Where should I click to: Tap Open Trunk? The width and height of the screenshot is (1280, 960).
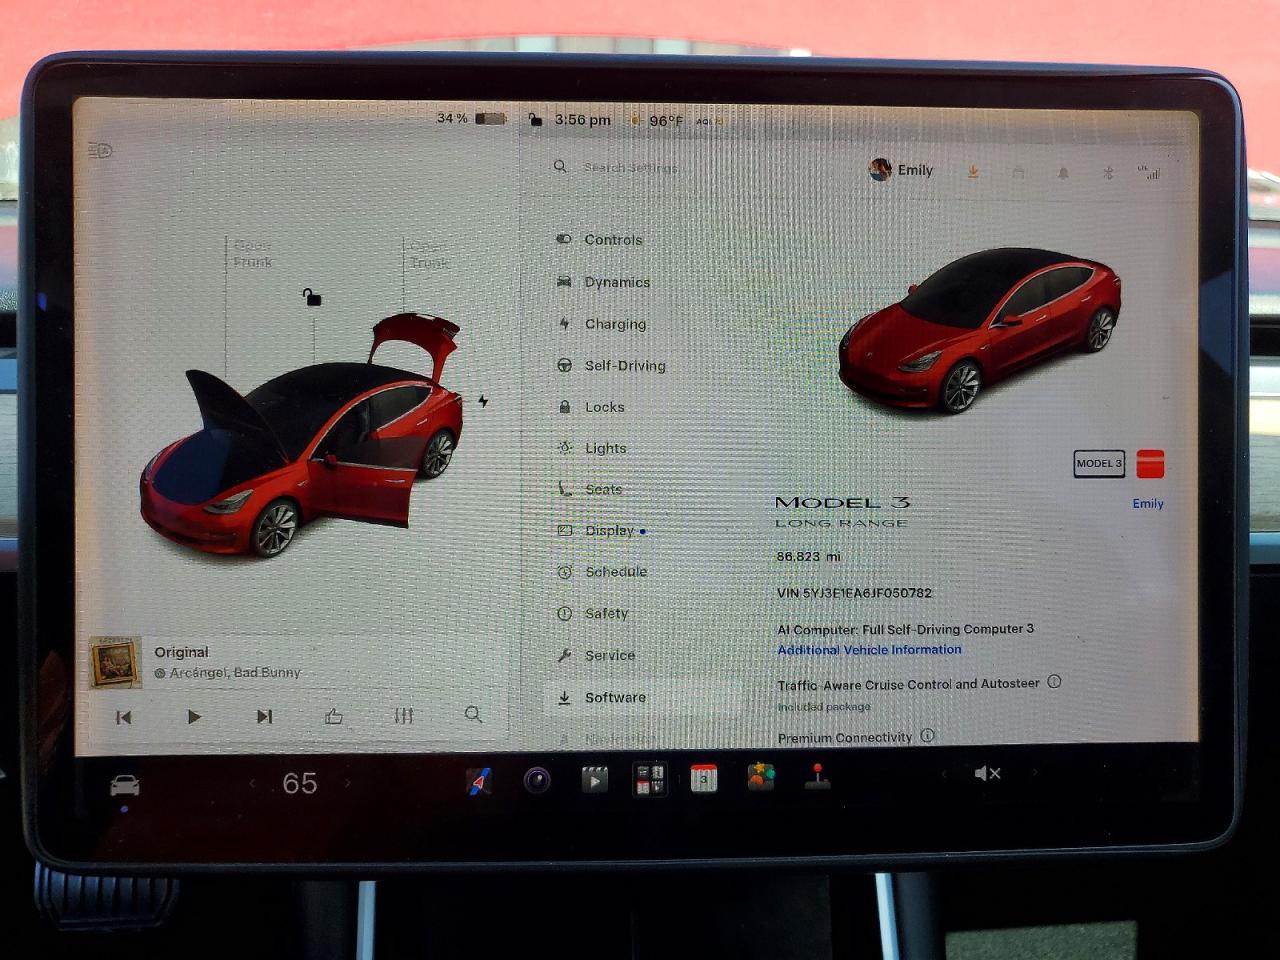point(429,254)
